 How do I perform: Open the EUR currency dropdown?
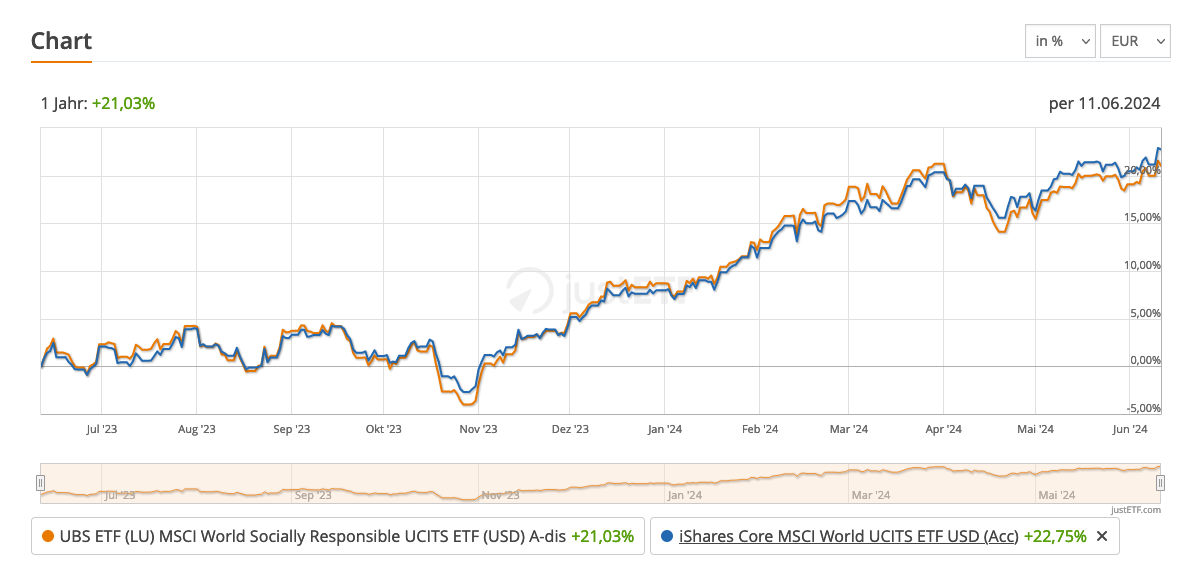(1134, 41)
